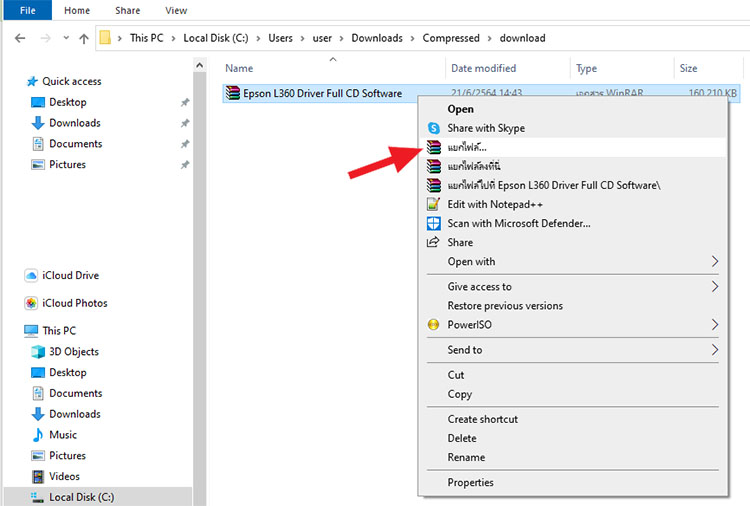Expand chevron after Compressed breadcrumb
The image size is (750, 506).
(x=489, y=38)
